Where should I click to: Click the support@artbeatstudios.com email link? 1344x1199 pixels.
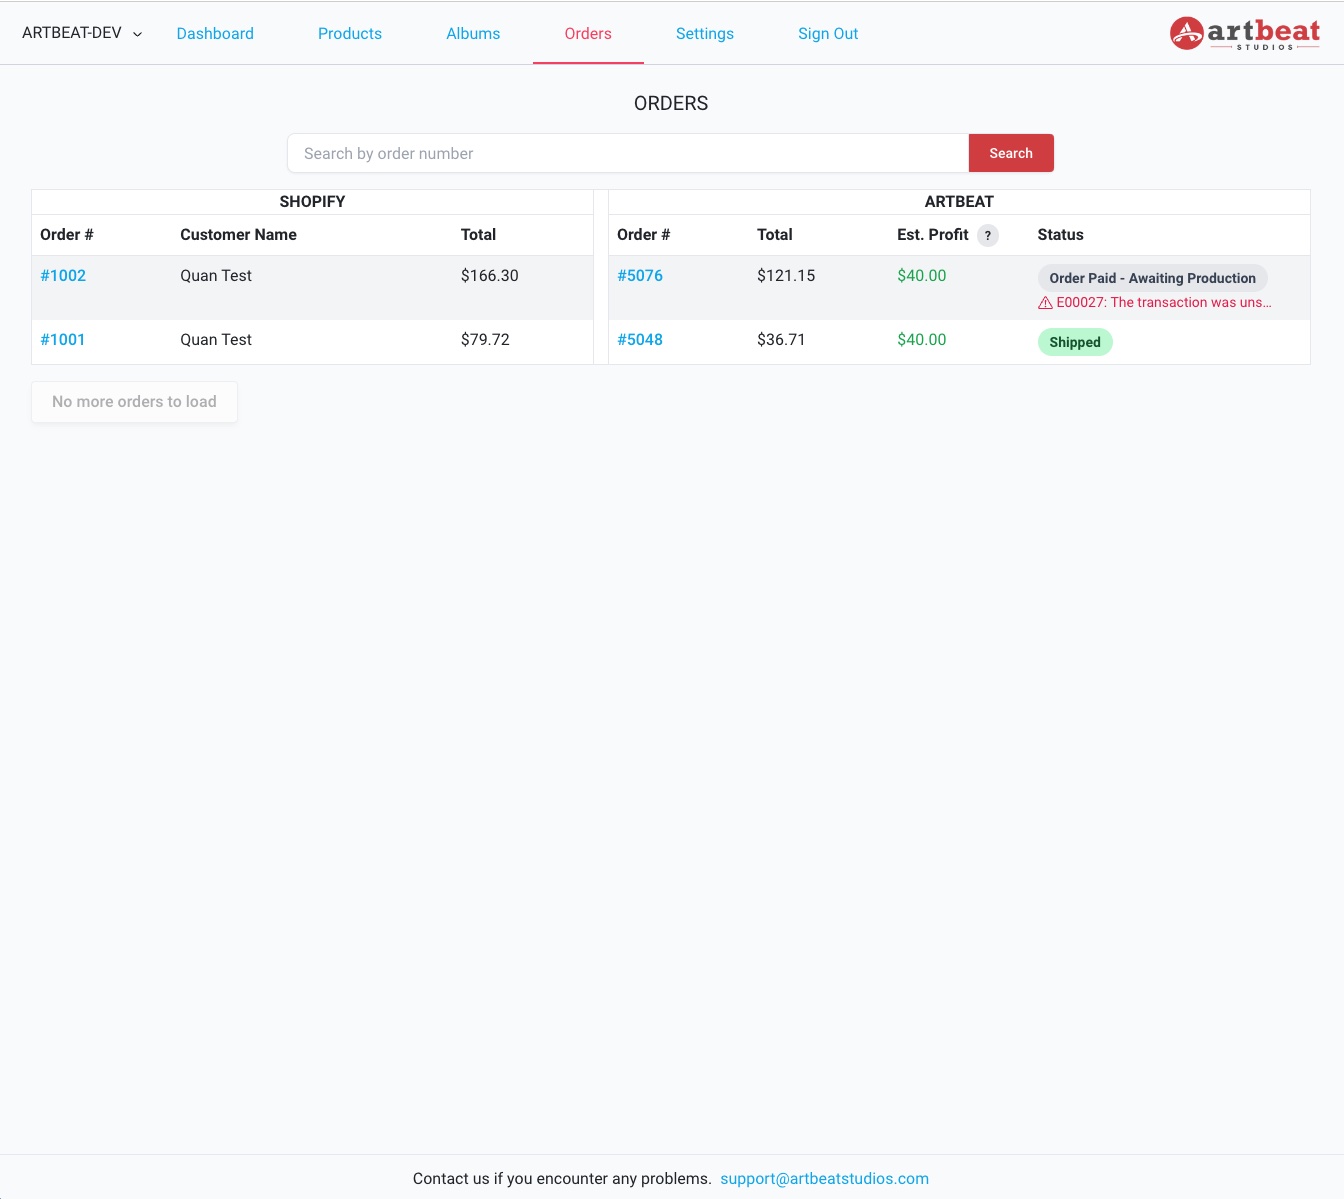(824, 1178)
